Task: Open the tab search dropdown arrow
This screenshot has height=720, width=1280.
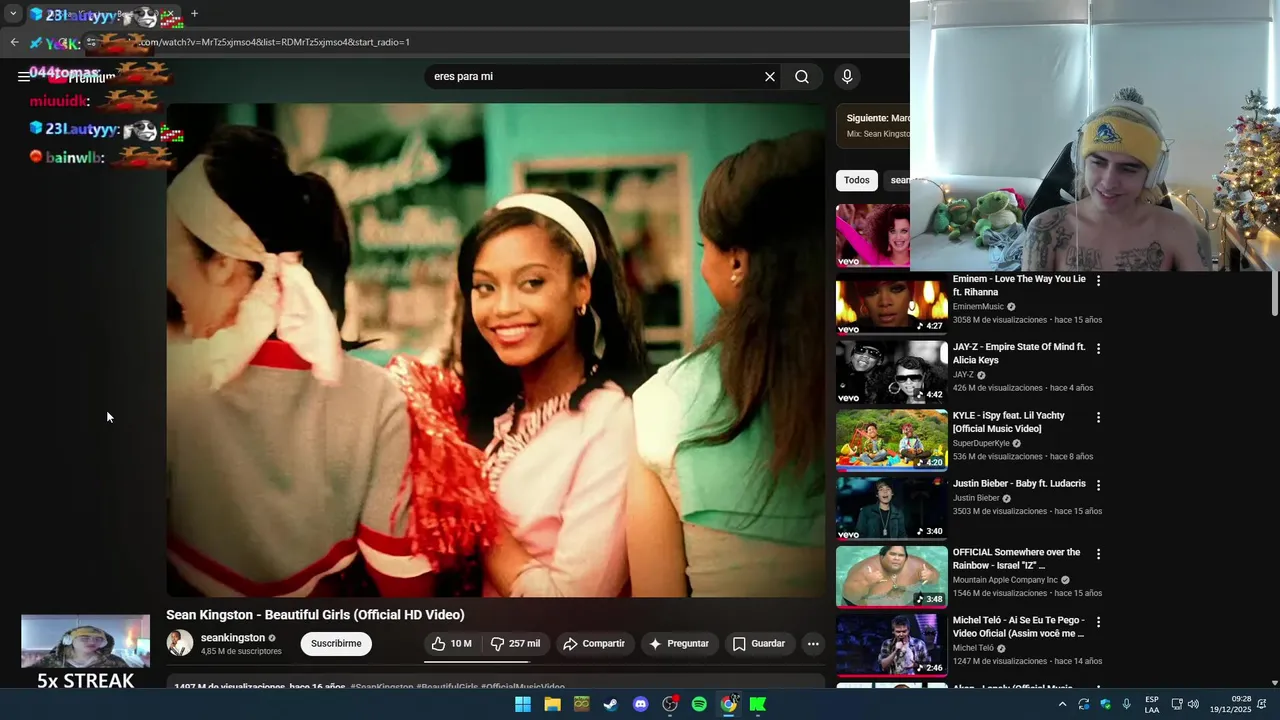Action: coord(13,14)
